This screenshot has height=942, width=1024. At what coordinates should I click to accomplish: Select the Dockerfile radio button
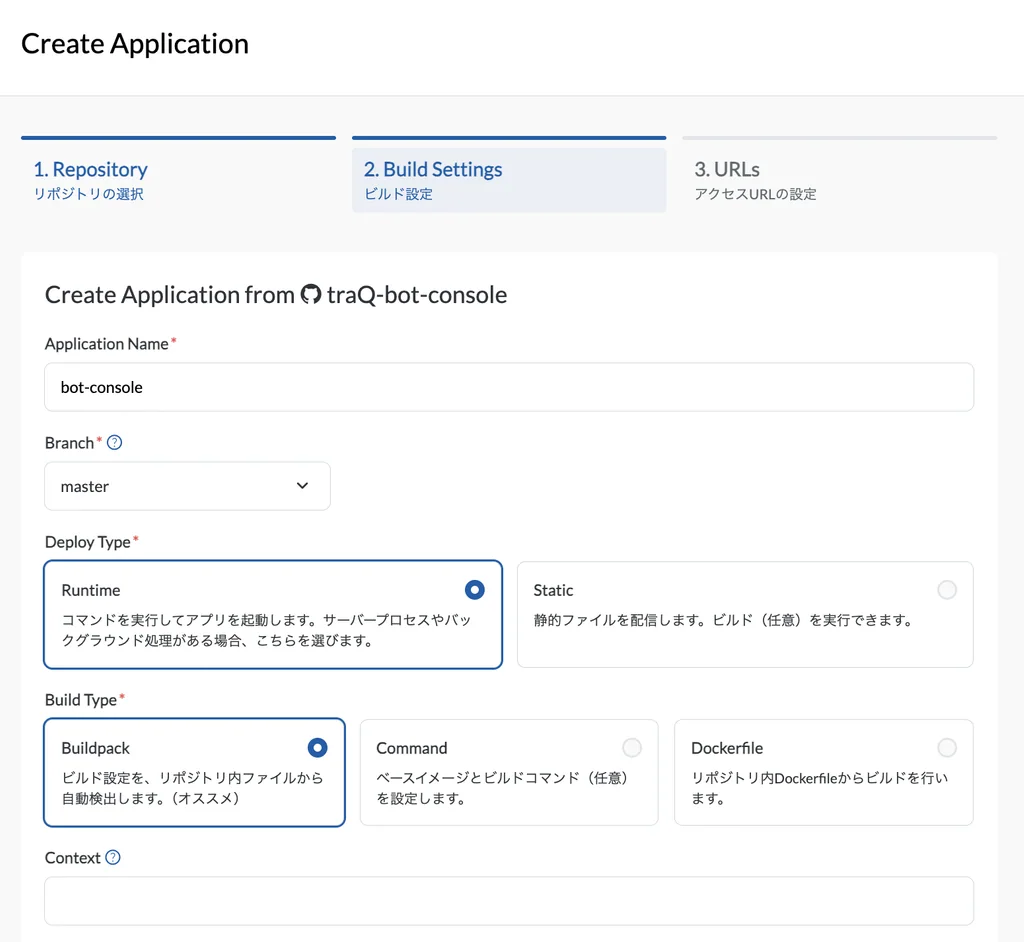coord(947,747)
